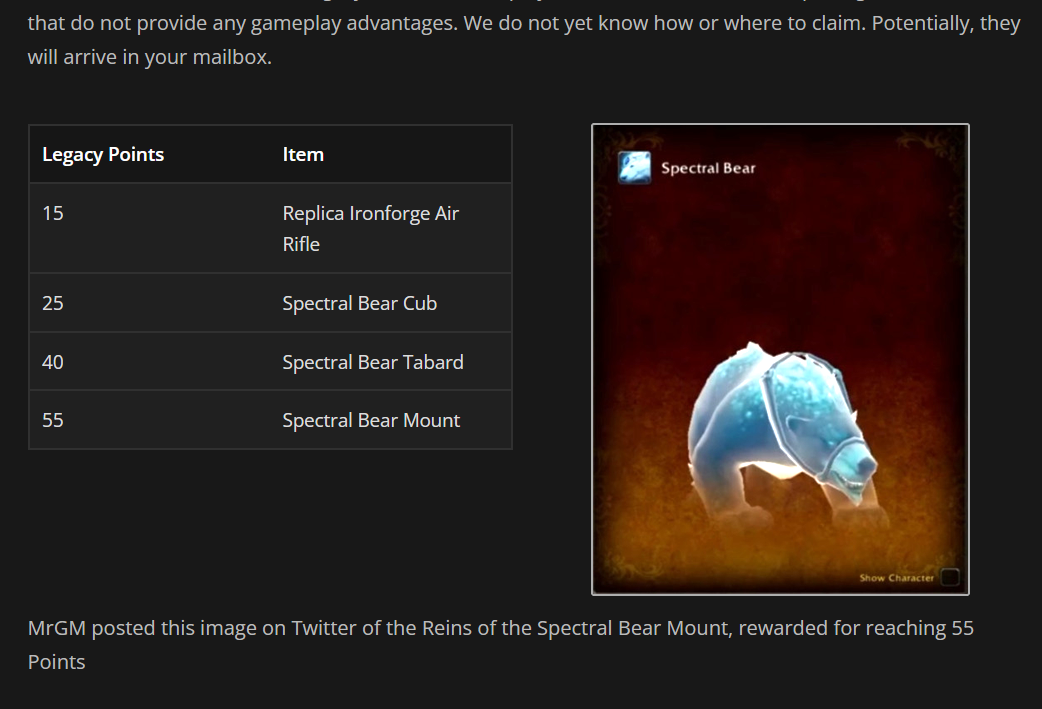1042x709 pixels.
Task: Click the Spectral Bear icon in preview
Action: (634, 167)
